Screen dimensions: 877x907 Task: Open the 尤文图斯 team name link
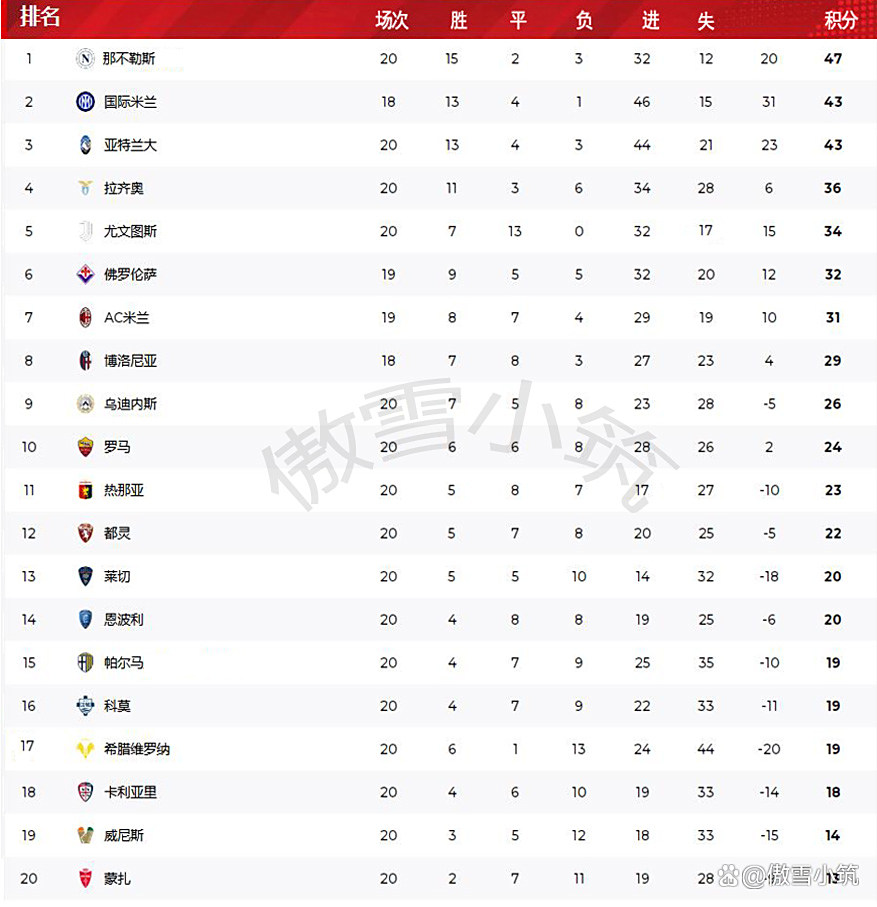tap(130, 231)
